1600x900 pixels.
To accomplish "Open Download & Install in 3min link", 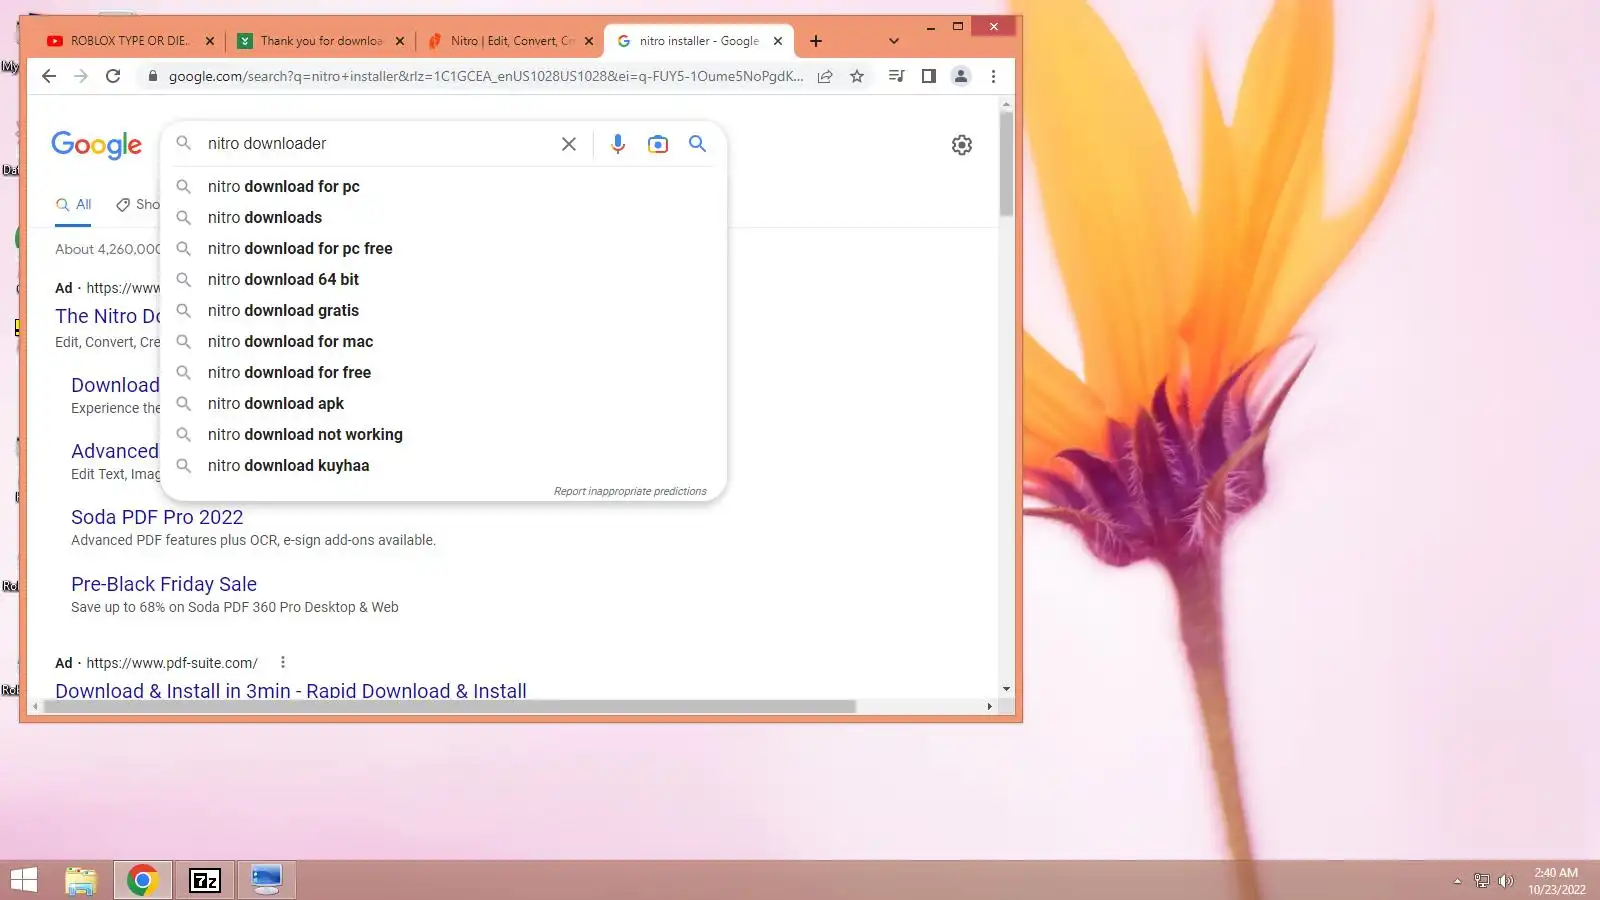I will (x=291, y=690).
